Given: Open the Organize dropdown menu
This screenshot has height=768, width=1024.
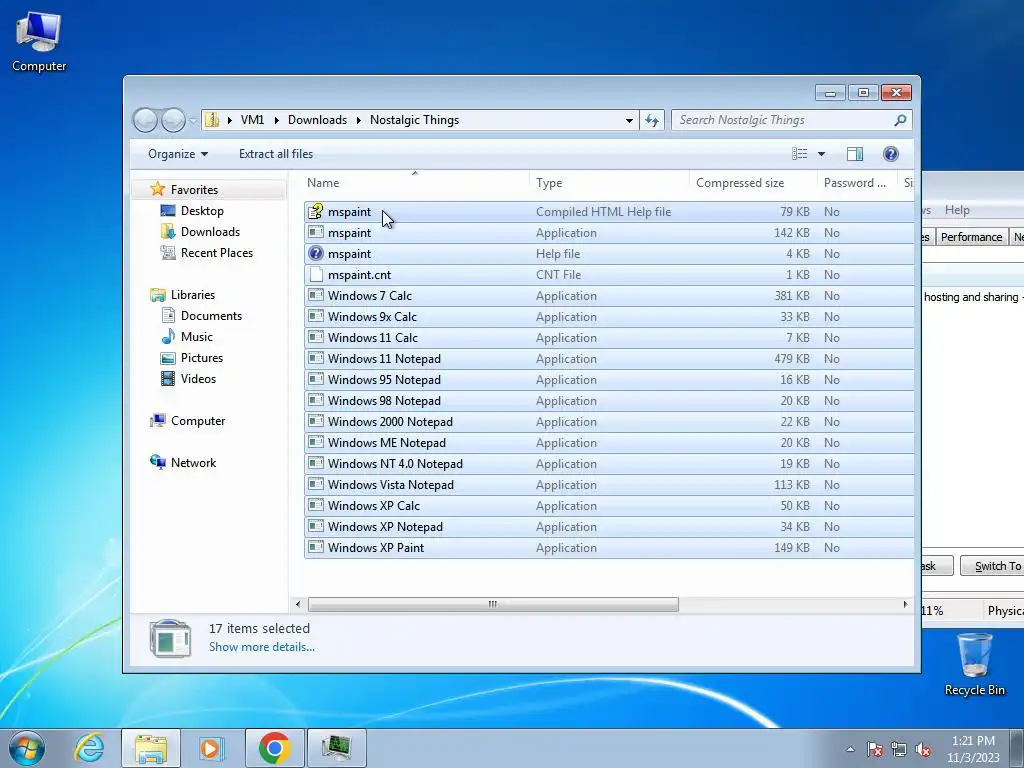Looking at the screenshot, I should pos(178,154).
